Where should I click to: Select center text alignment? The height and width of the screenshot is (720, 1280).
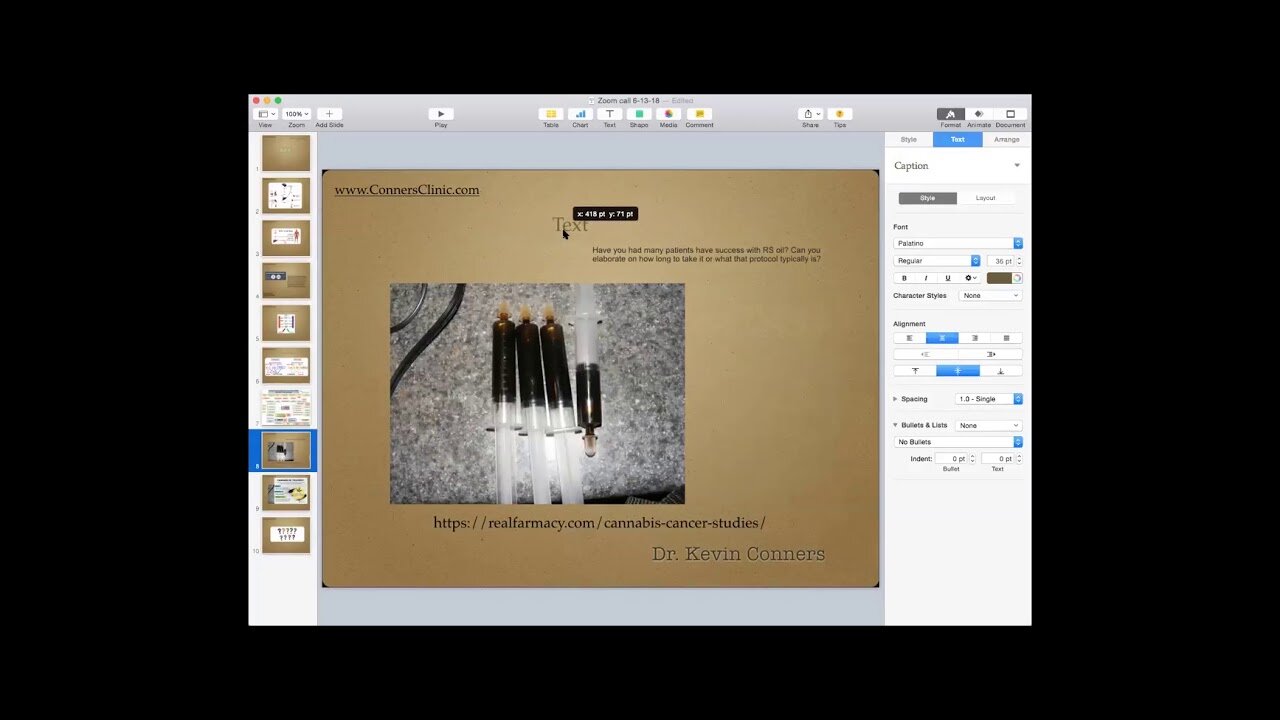(x=942, y=338)
